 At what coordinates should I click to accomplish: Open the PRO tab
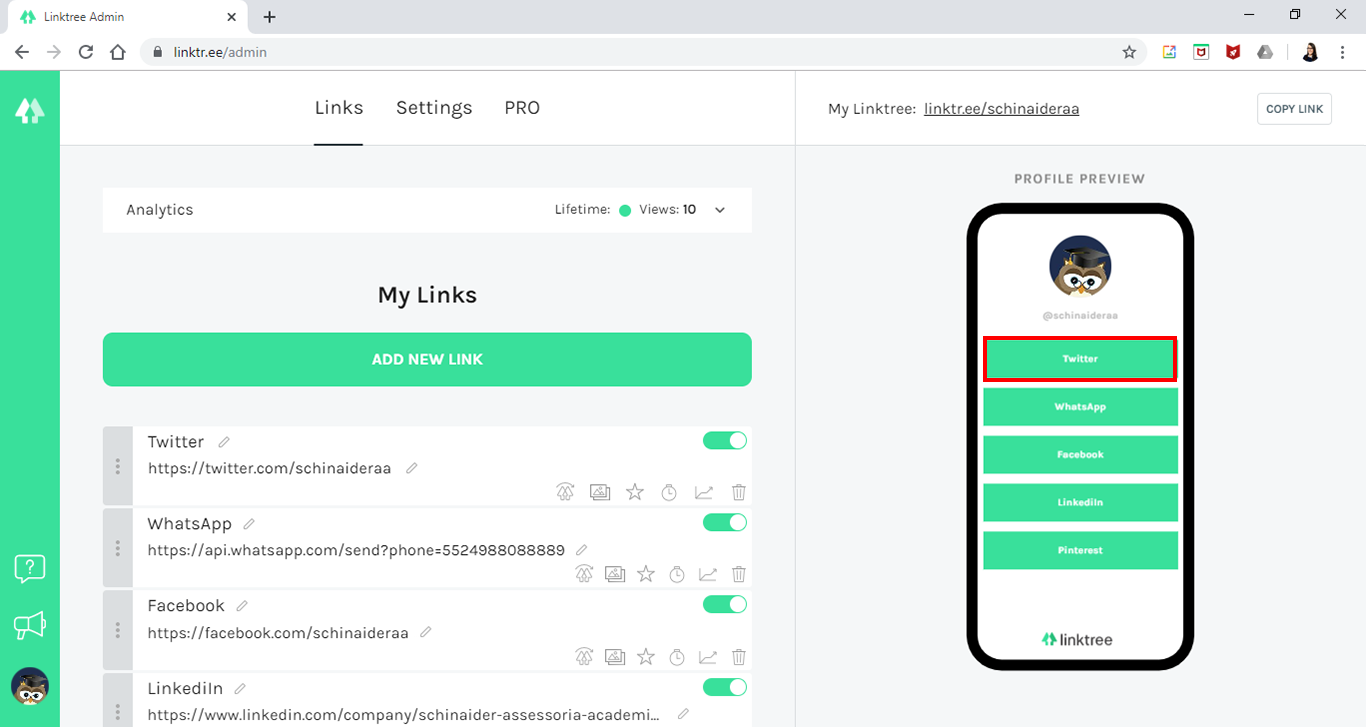(522, 108)
